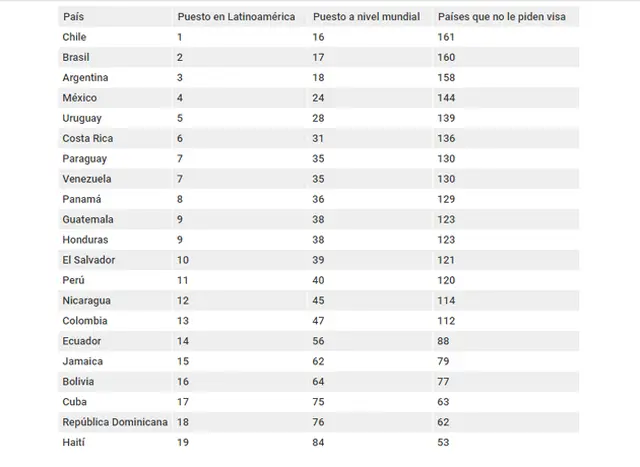Screen dimensions: 640x467
Task: Select the Chile country cell
Action: click(74, 37)
